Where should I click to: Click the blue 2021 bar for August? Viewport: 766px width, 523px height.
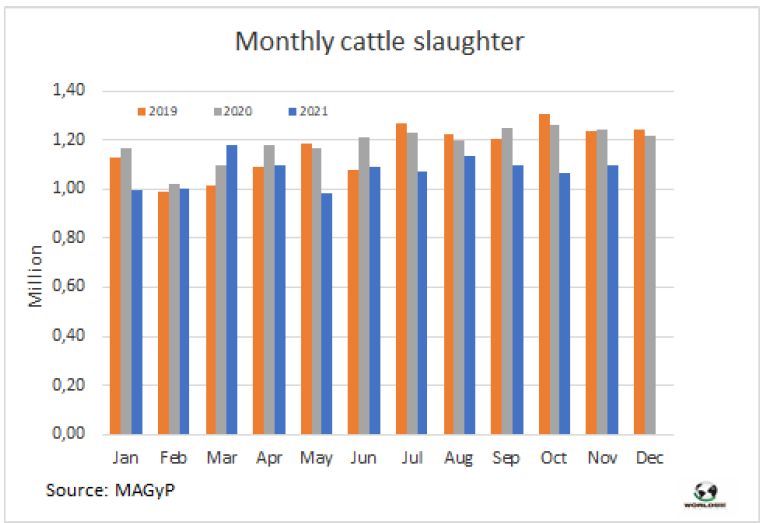pos(470,295)
